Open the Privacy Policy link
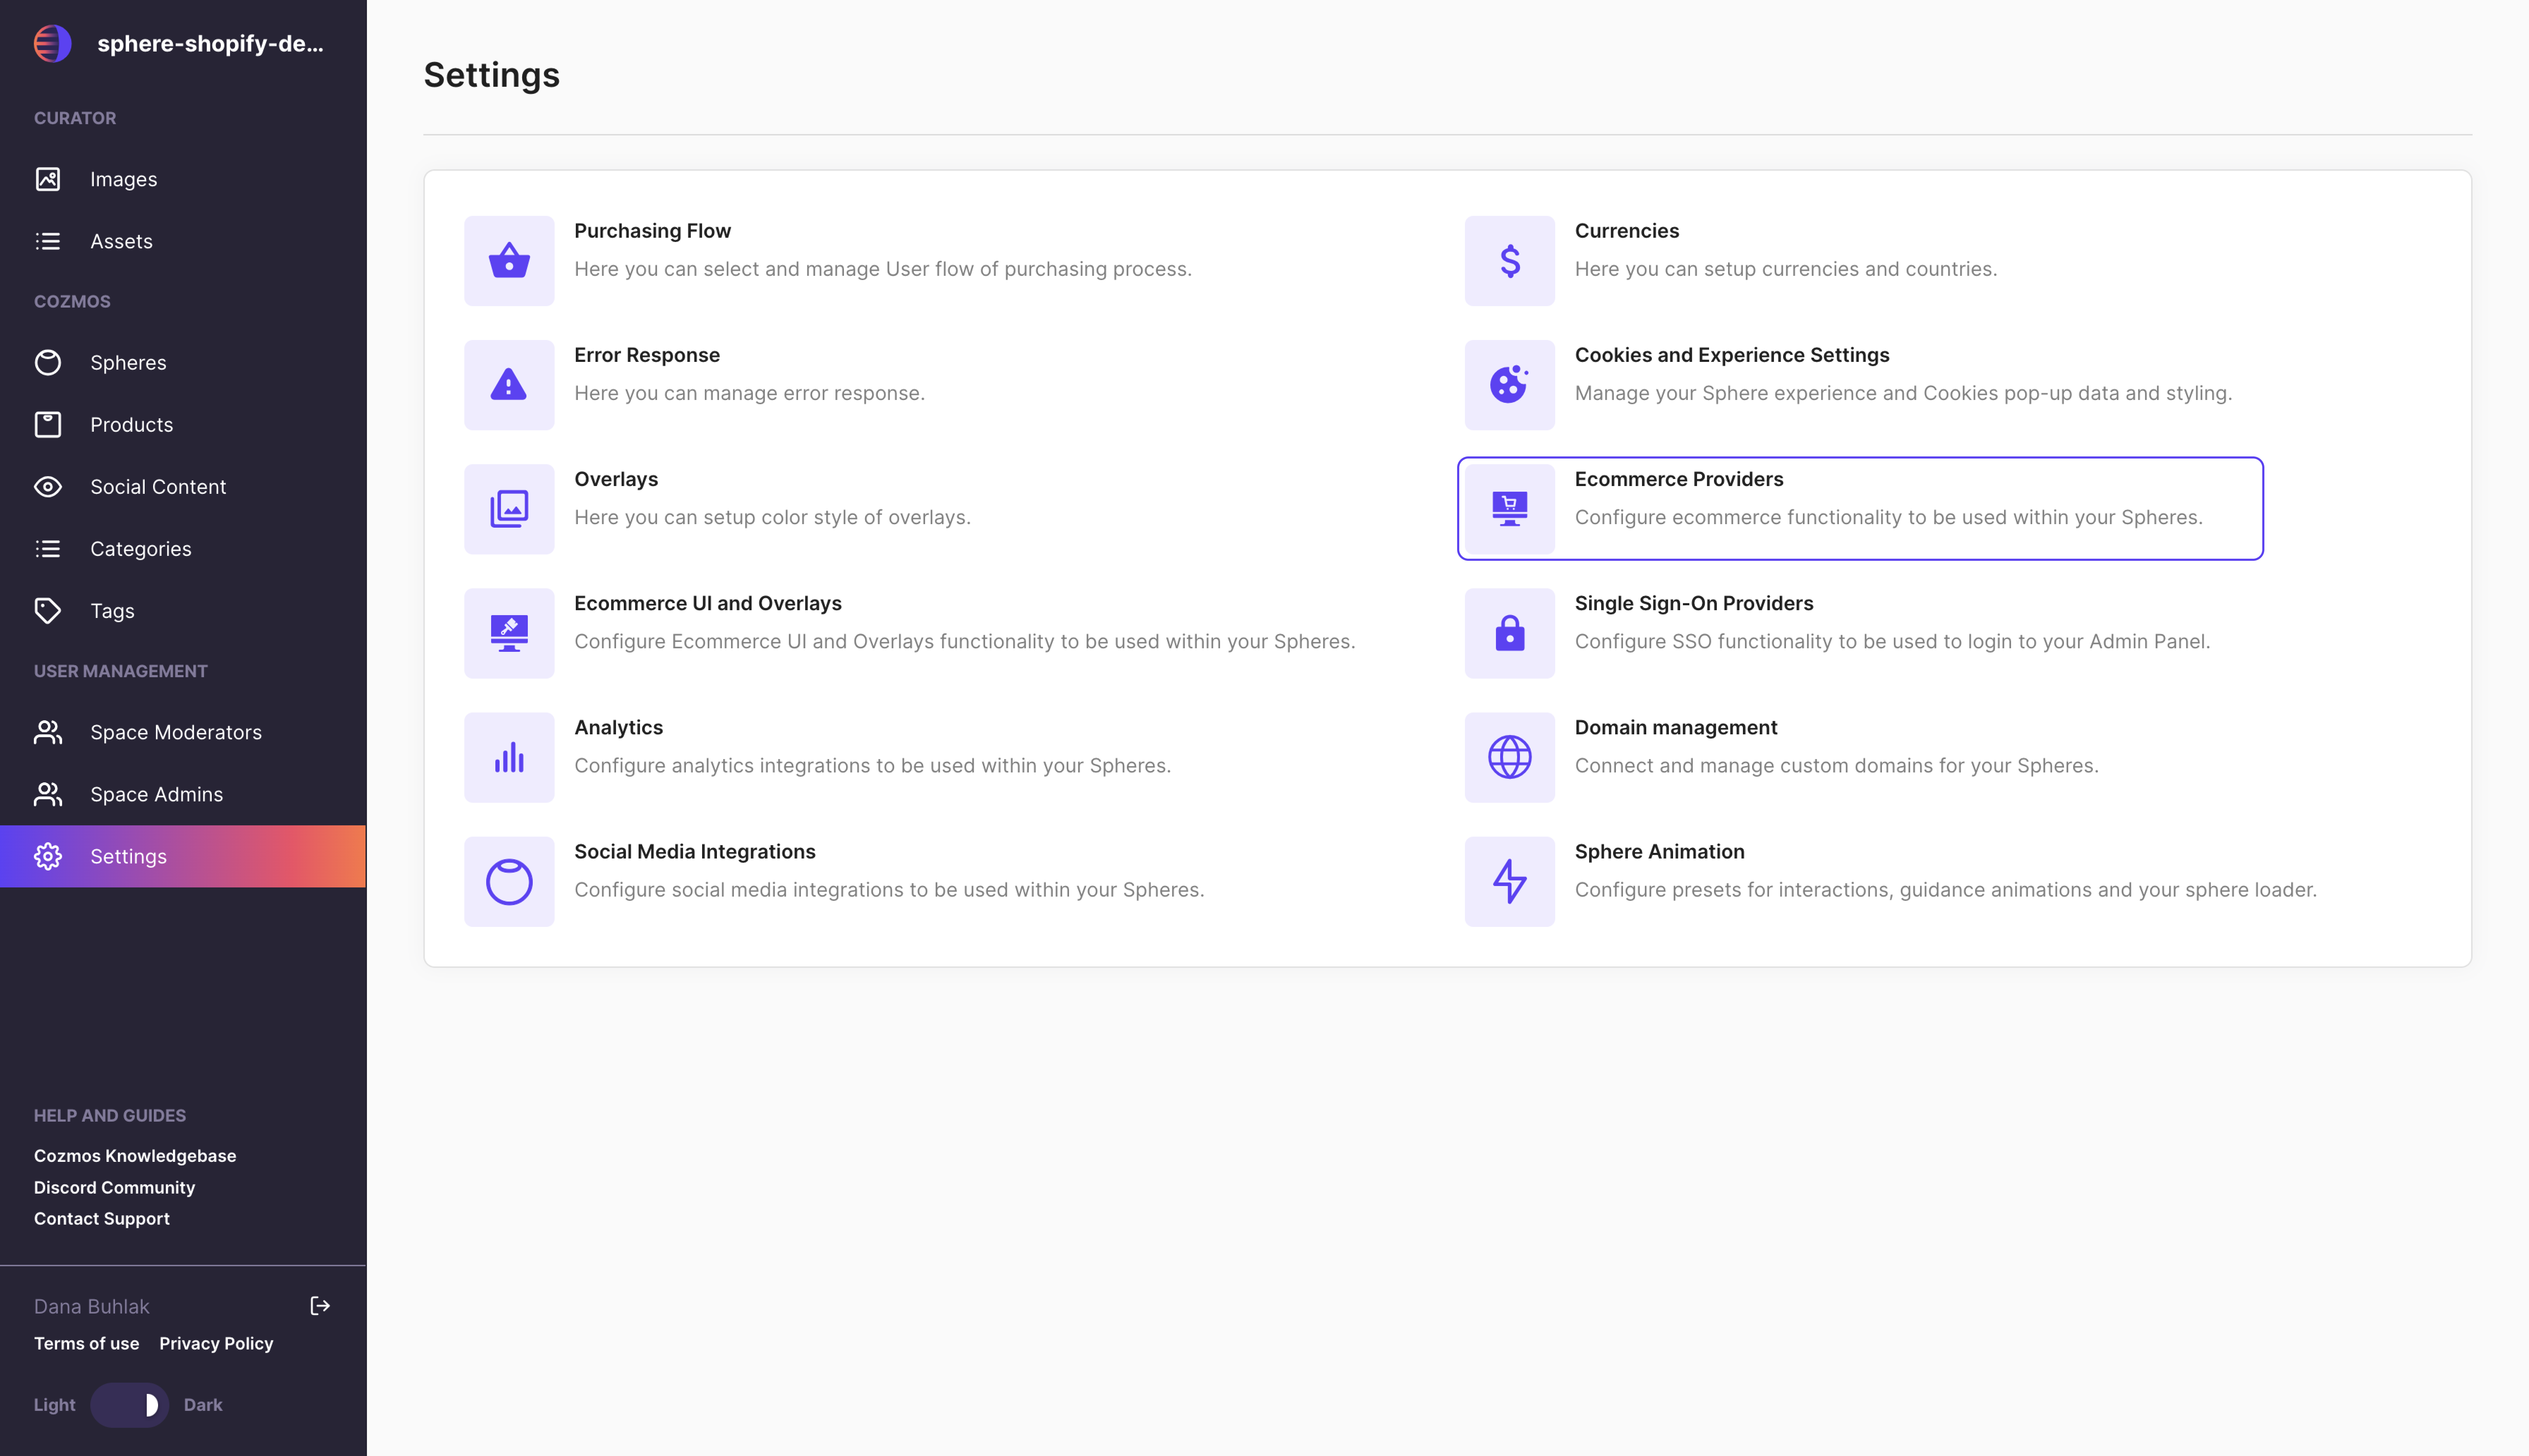 pyautogui.click(x=216, y=1344)
